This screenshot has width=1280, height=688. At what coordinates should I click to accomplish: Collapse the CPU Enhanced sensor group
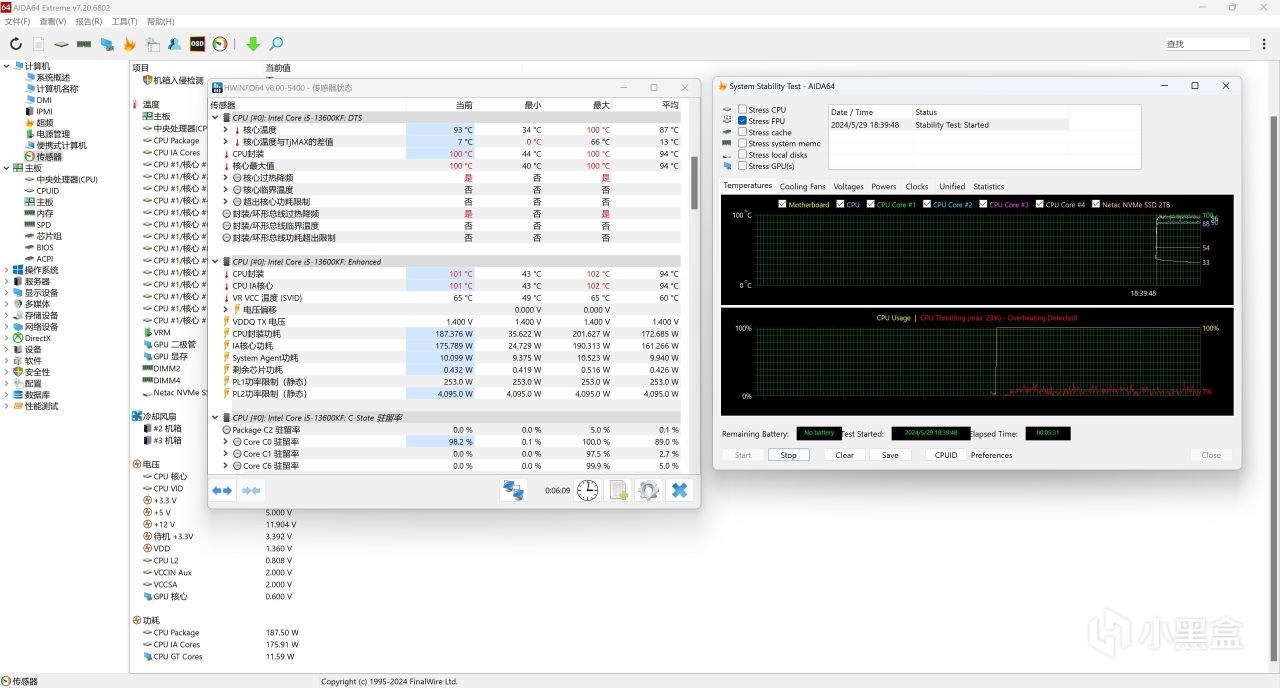(214, 262)
